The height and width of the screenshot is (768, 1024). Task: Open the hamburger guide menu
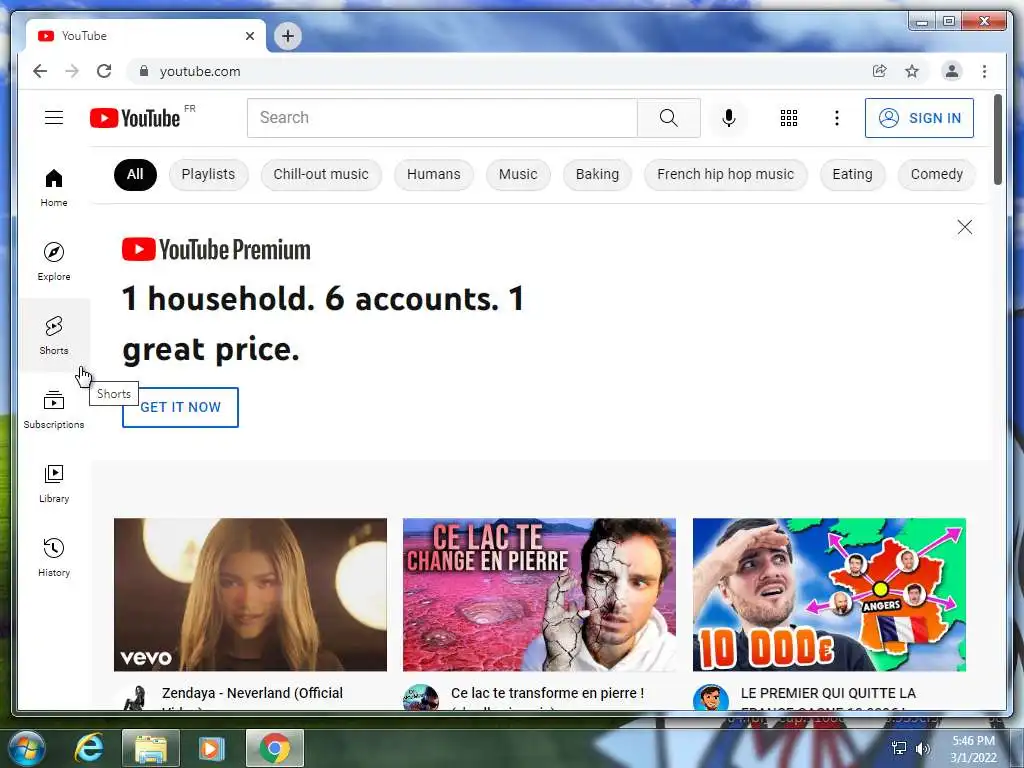tap(54, 118)
